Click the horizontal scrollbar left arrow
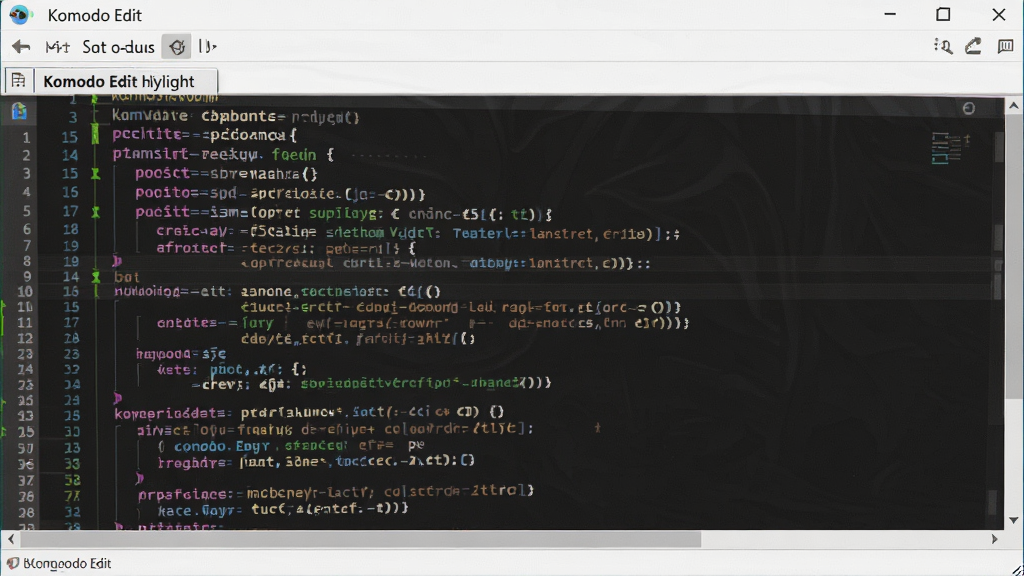 (x=10, y=539)
